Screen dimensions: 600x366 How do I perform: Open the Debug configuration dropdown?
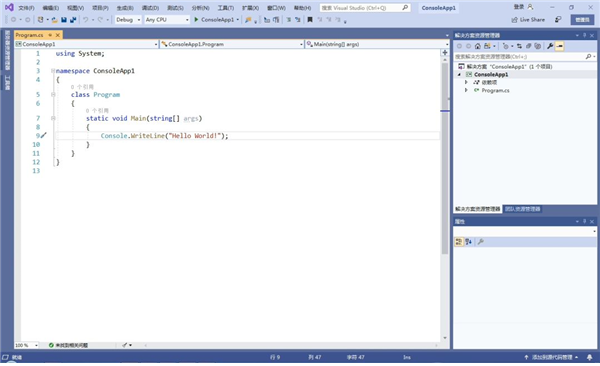point(128,20)
